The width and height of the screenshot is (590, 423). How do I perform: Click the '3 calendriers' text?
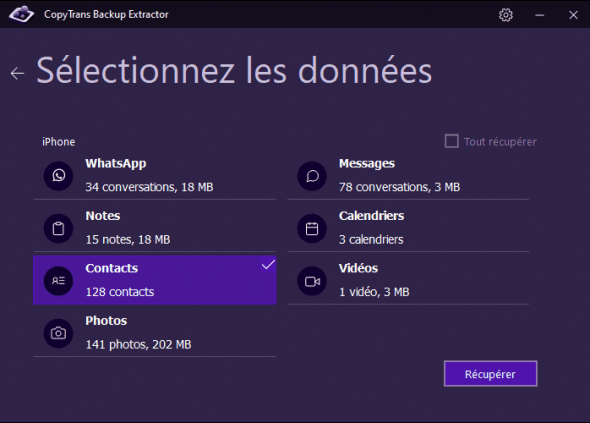(371, 240)
